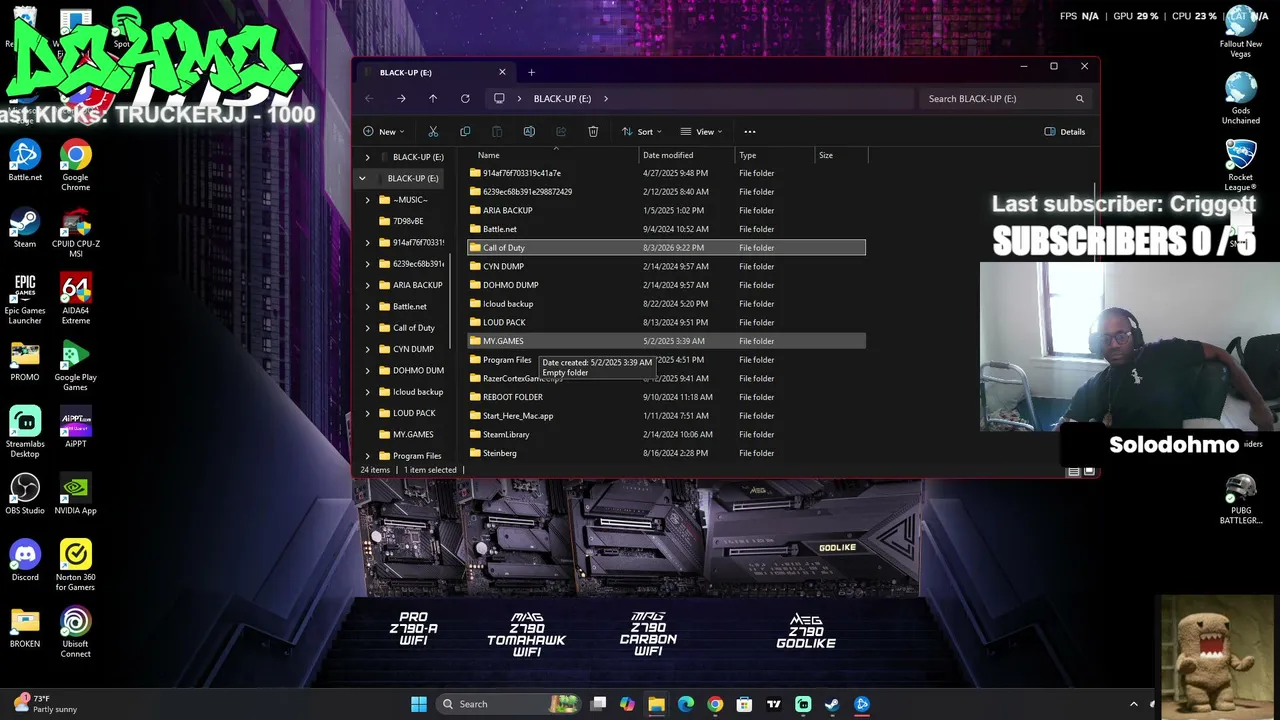Viewport: 1280px width, 720px height.
Task: Open See more options ellipsis menu
Action: [750, 131]
